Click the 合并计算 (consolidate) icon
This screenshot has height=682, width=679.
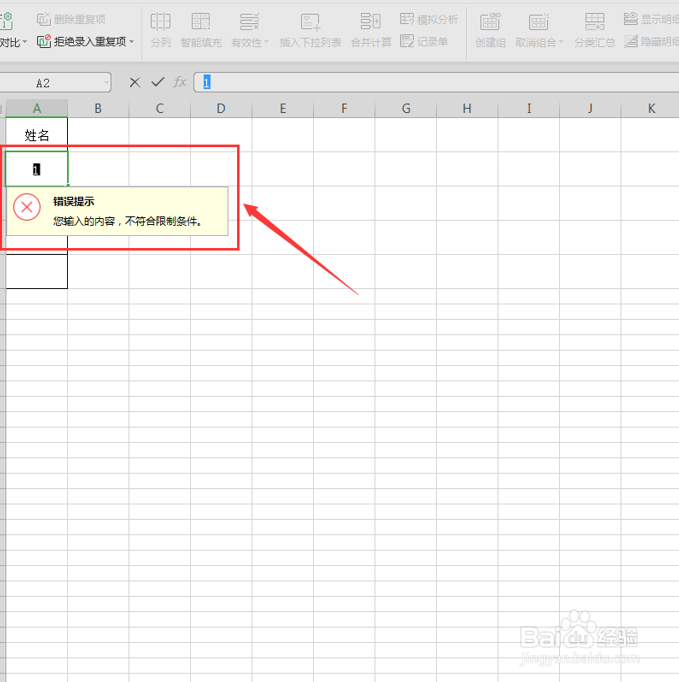(371, 21)
